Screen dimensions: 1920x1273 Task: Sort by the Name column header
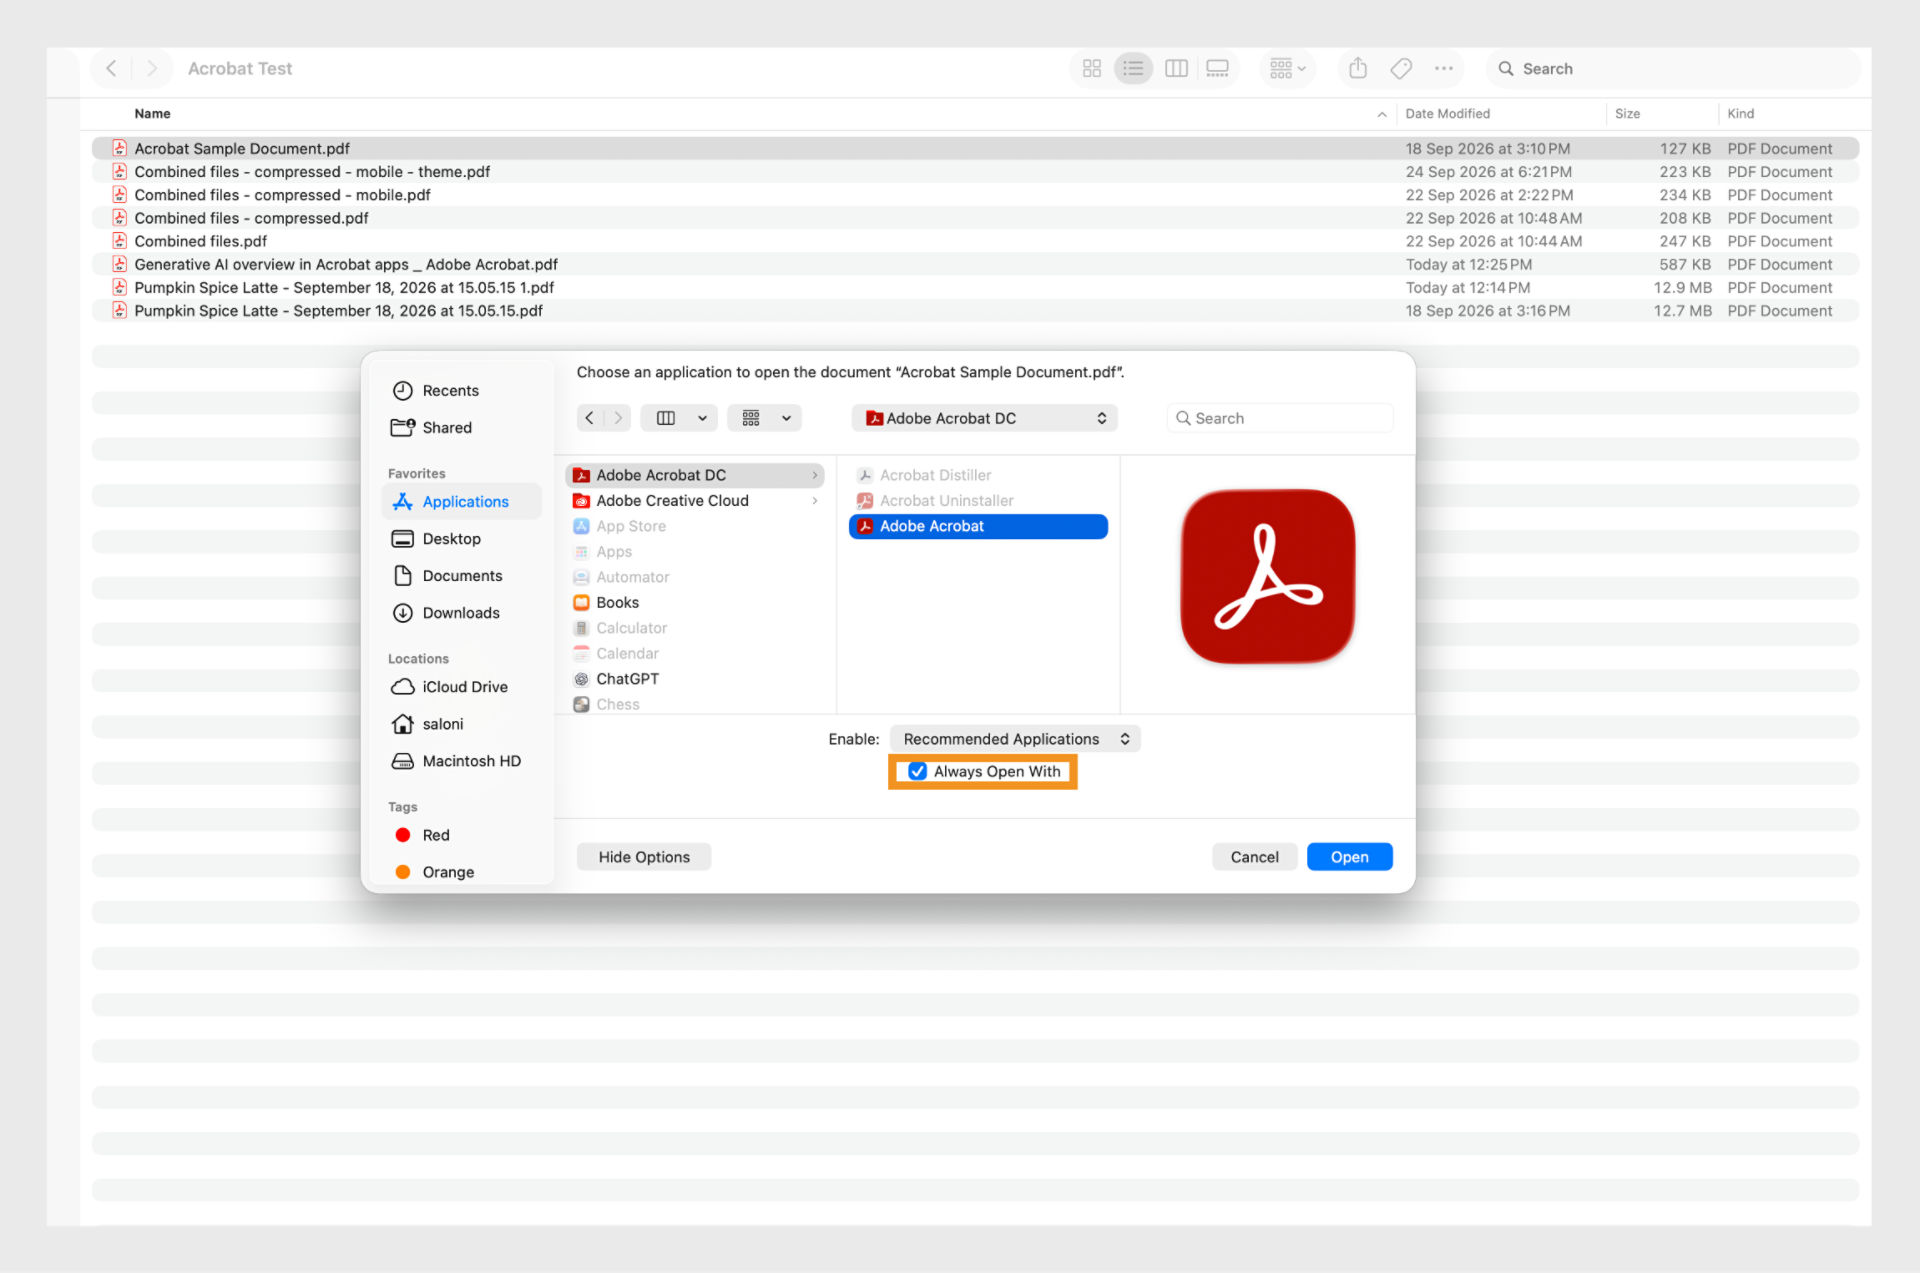[153, 113]
